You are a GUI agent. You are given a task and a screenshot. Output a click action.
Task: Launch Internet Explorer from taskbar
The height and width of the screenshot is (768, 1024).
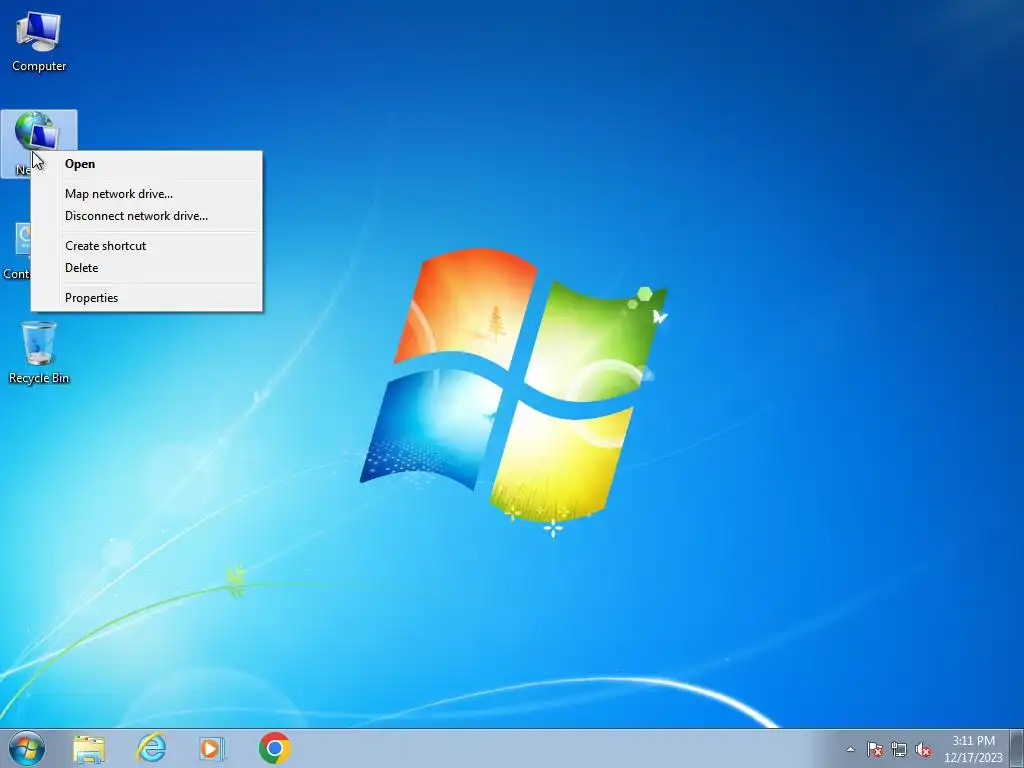tap(151, 748)
